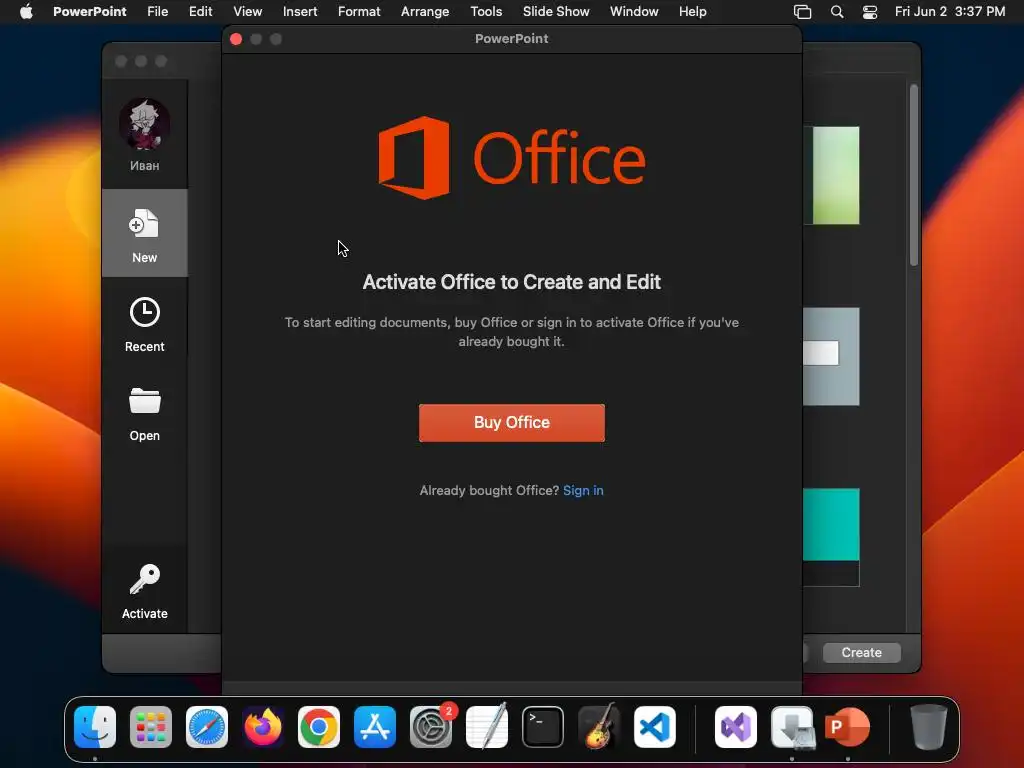The height and width of the screenshot is (768, 1024).
Task: Open the Window menu
Action: (x=634, y=12)
